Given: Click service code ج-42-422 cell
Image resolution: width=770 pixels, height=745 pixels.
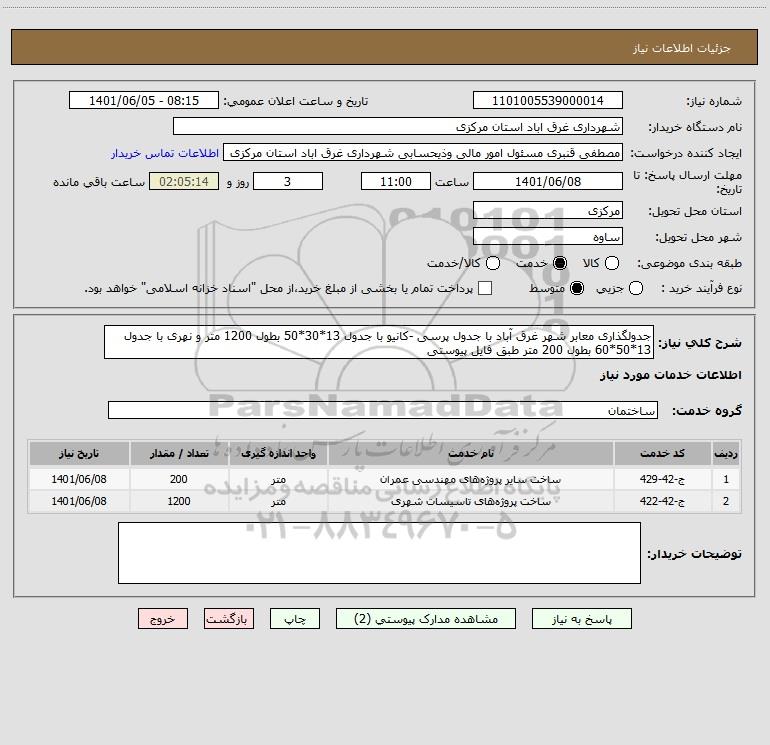Looking at the screenshot, I should click(x=662, y=501).
